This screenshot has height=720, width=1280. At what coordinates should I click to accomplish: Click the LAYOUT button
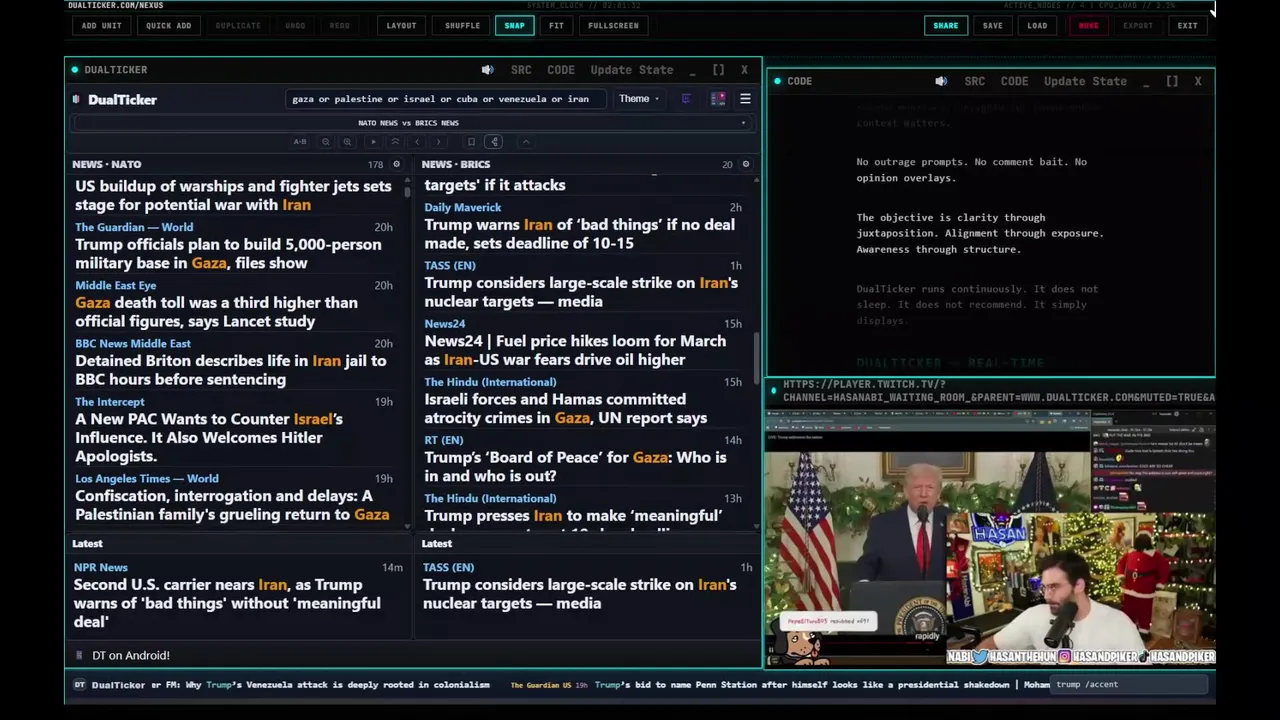pos(402,25)
